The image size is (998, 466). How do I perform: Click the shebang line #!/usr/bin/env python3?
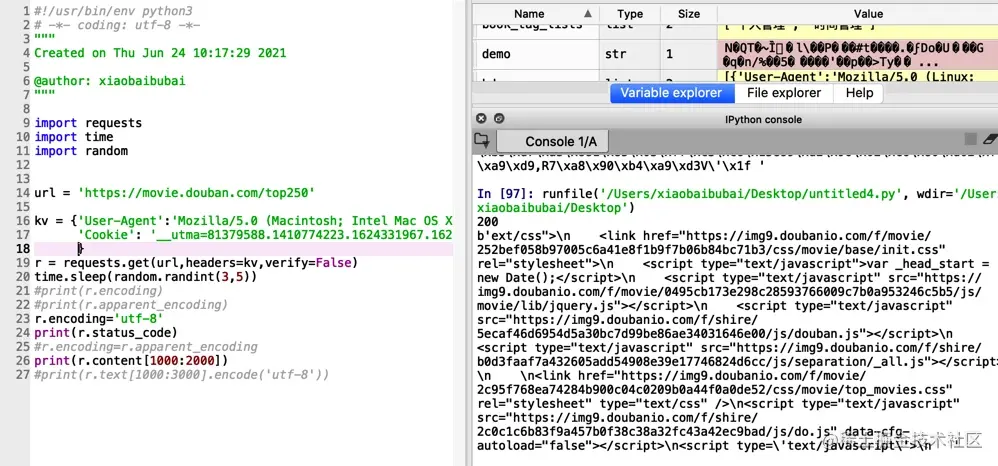pos(113,11)
